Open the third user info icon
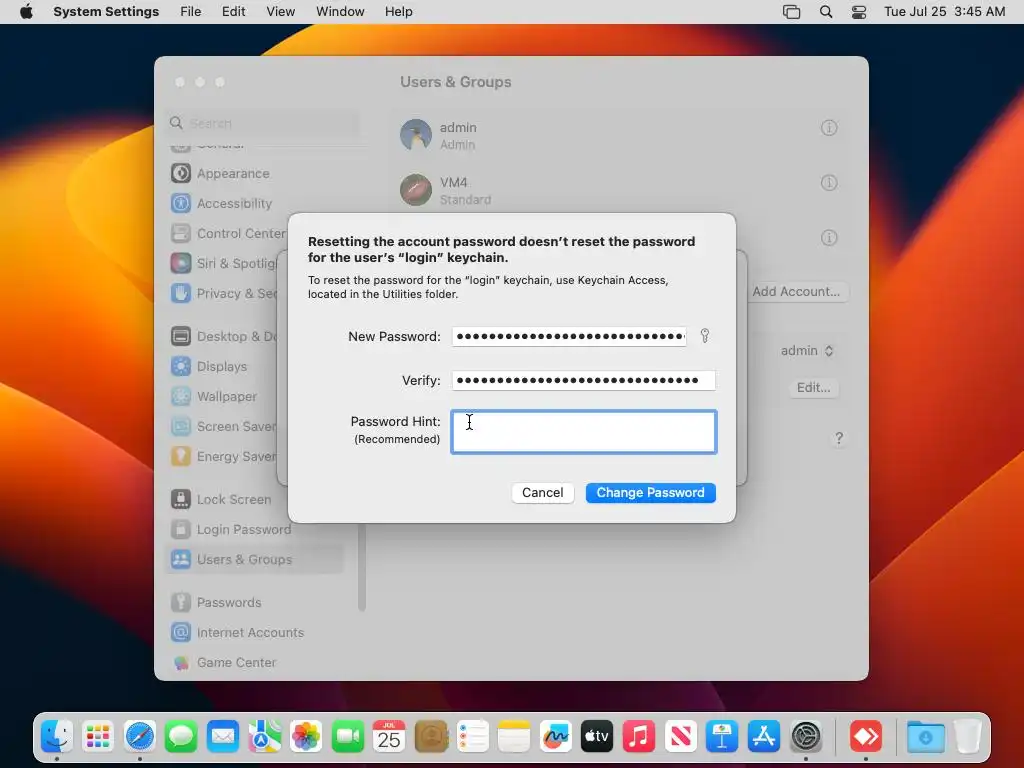The height and width of the screenshot is (768, 1024). pyautogui.click(x=829, y=238)
